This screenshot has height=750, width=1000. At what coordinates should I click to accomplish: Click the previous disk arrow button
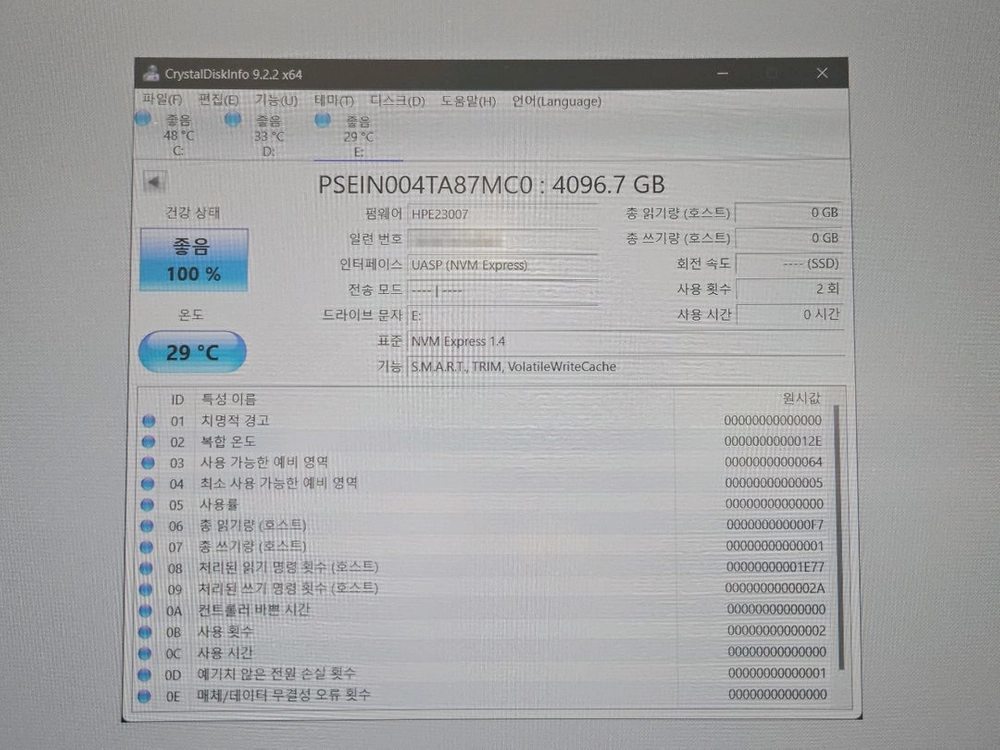[x=155, y=182]
